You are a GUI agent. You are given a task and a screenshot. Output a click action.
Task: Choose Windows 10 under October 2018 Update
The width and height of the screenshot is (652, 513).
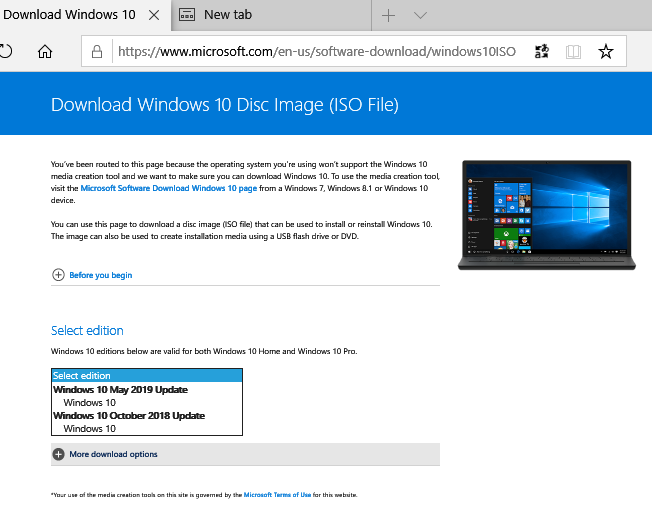pyautogui.click(x=89, y=429)
